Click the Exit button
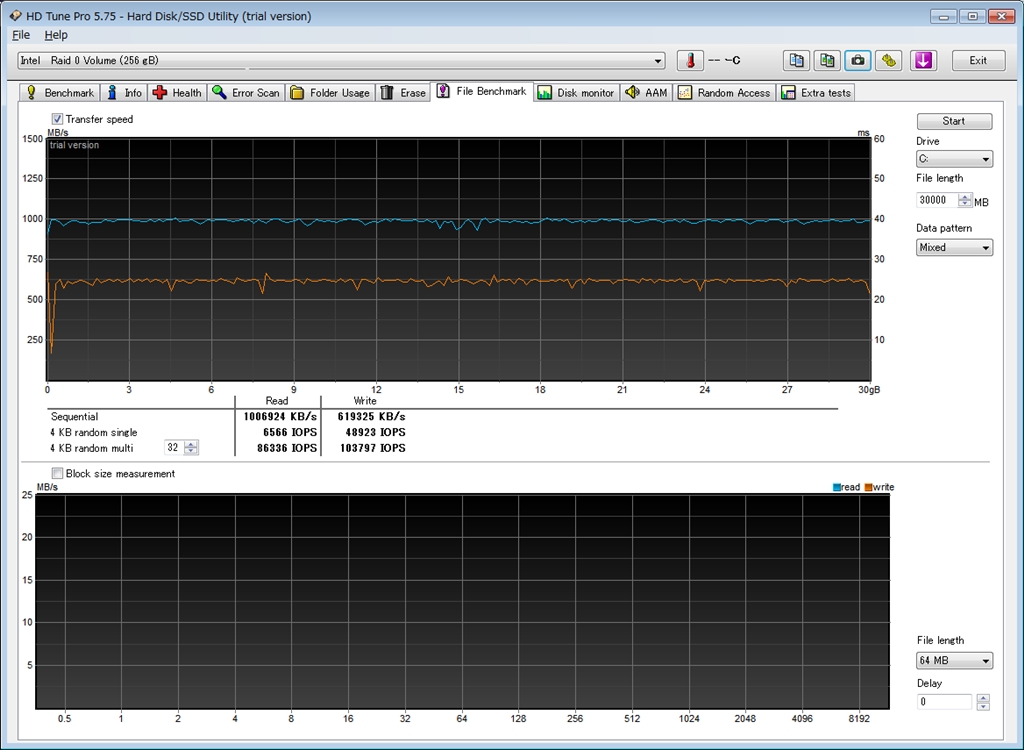 [x=978, y=60]
